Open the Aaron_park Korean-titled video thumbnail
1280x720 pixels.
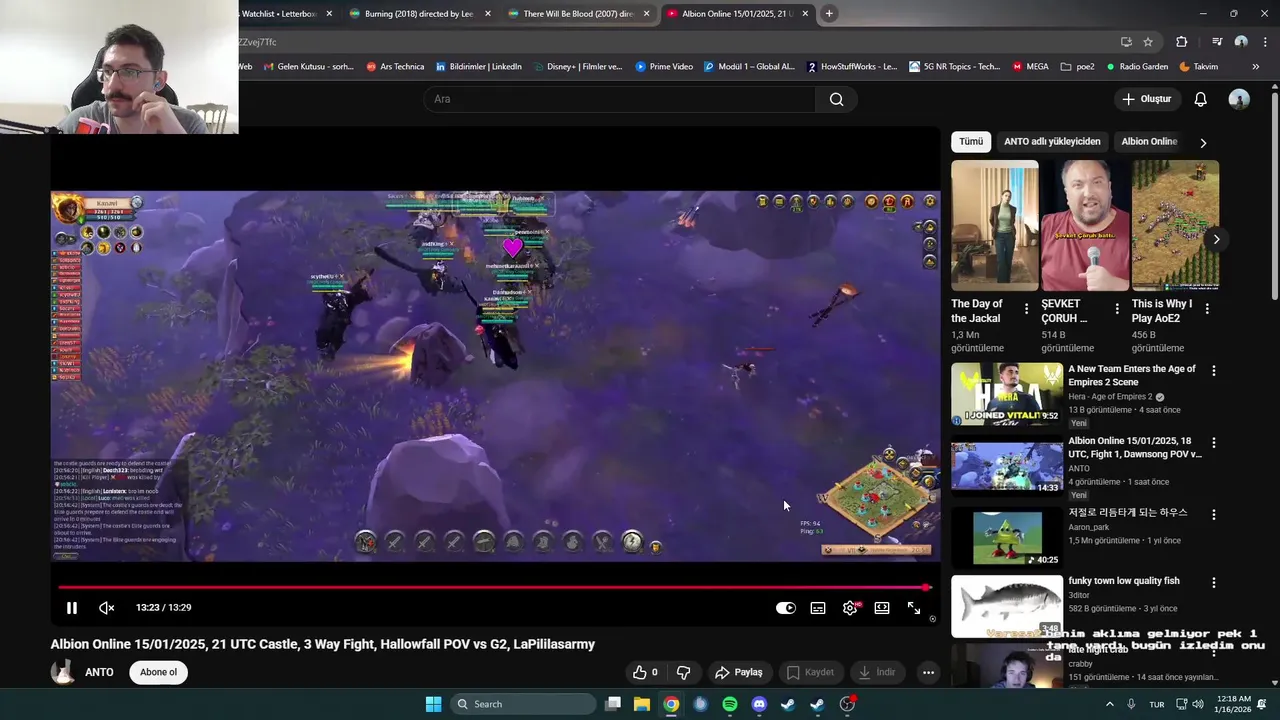click(x=1007, y=537)
